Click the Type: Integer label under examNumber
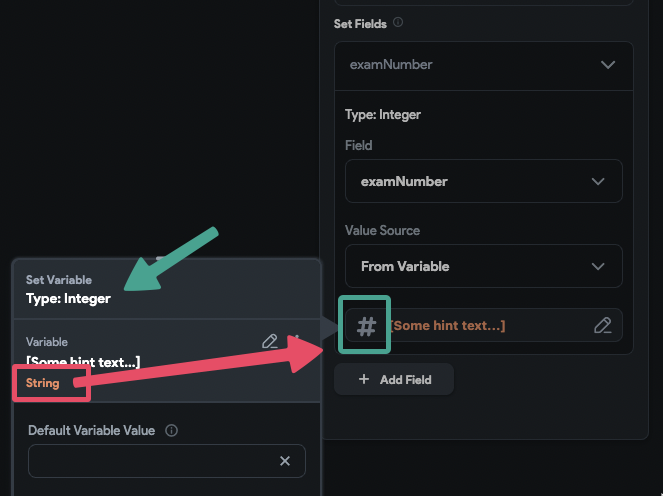Screen dimensions: 663x496 (383, 115)
